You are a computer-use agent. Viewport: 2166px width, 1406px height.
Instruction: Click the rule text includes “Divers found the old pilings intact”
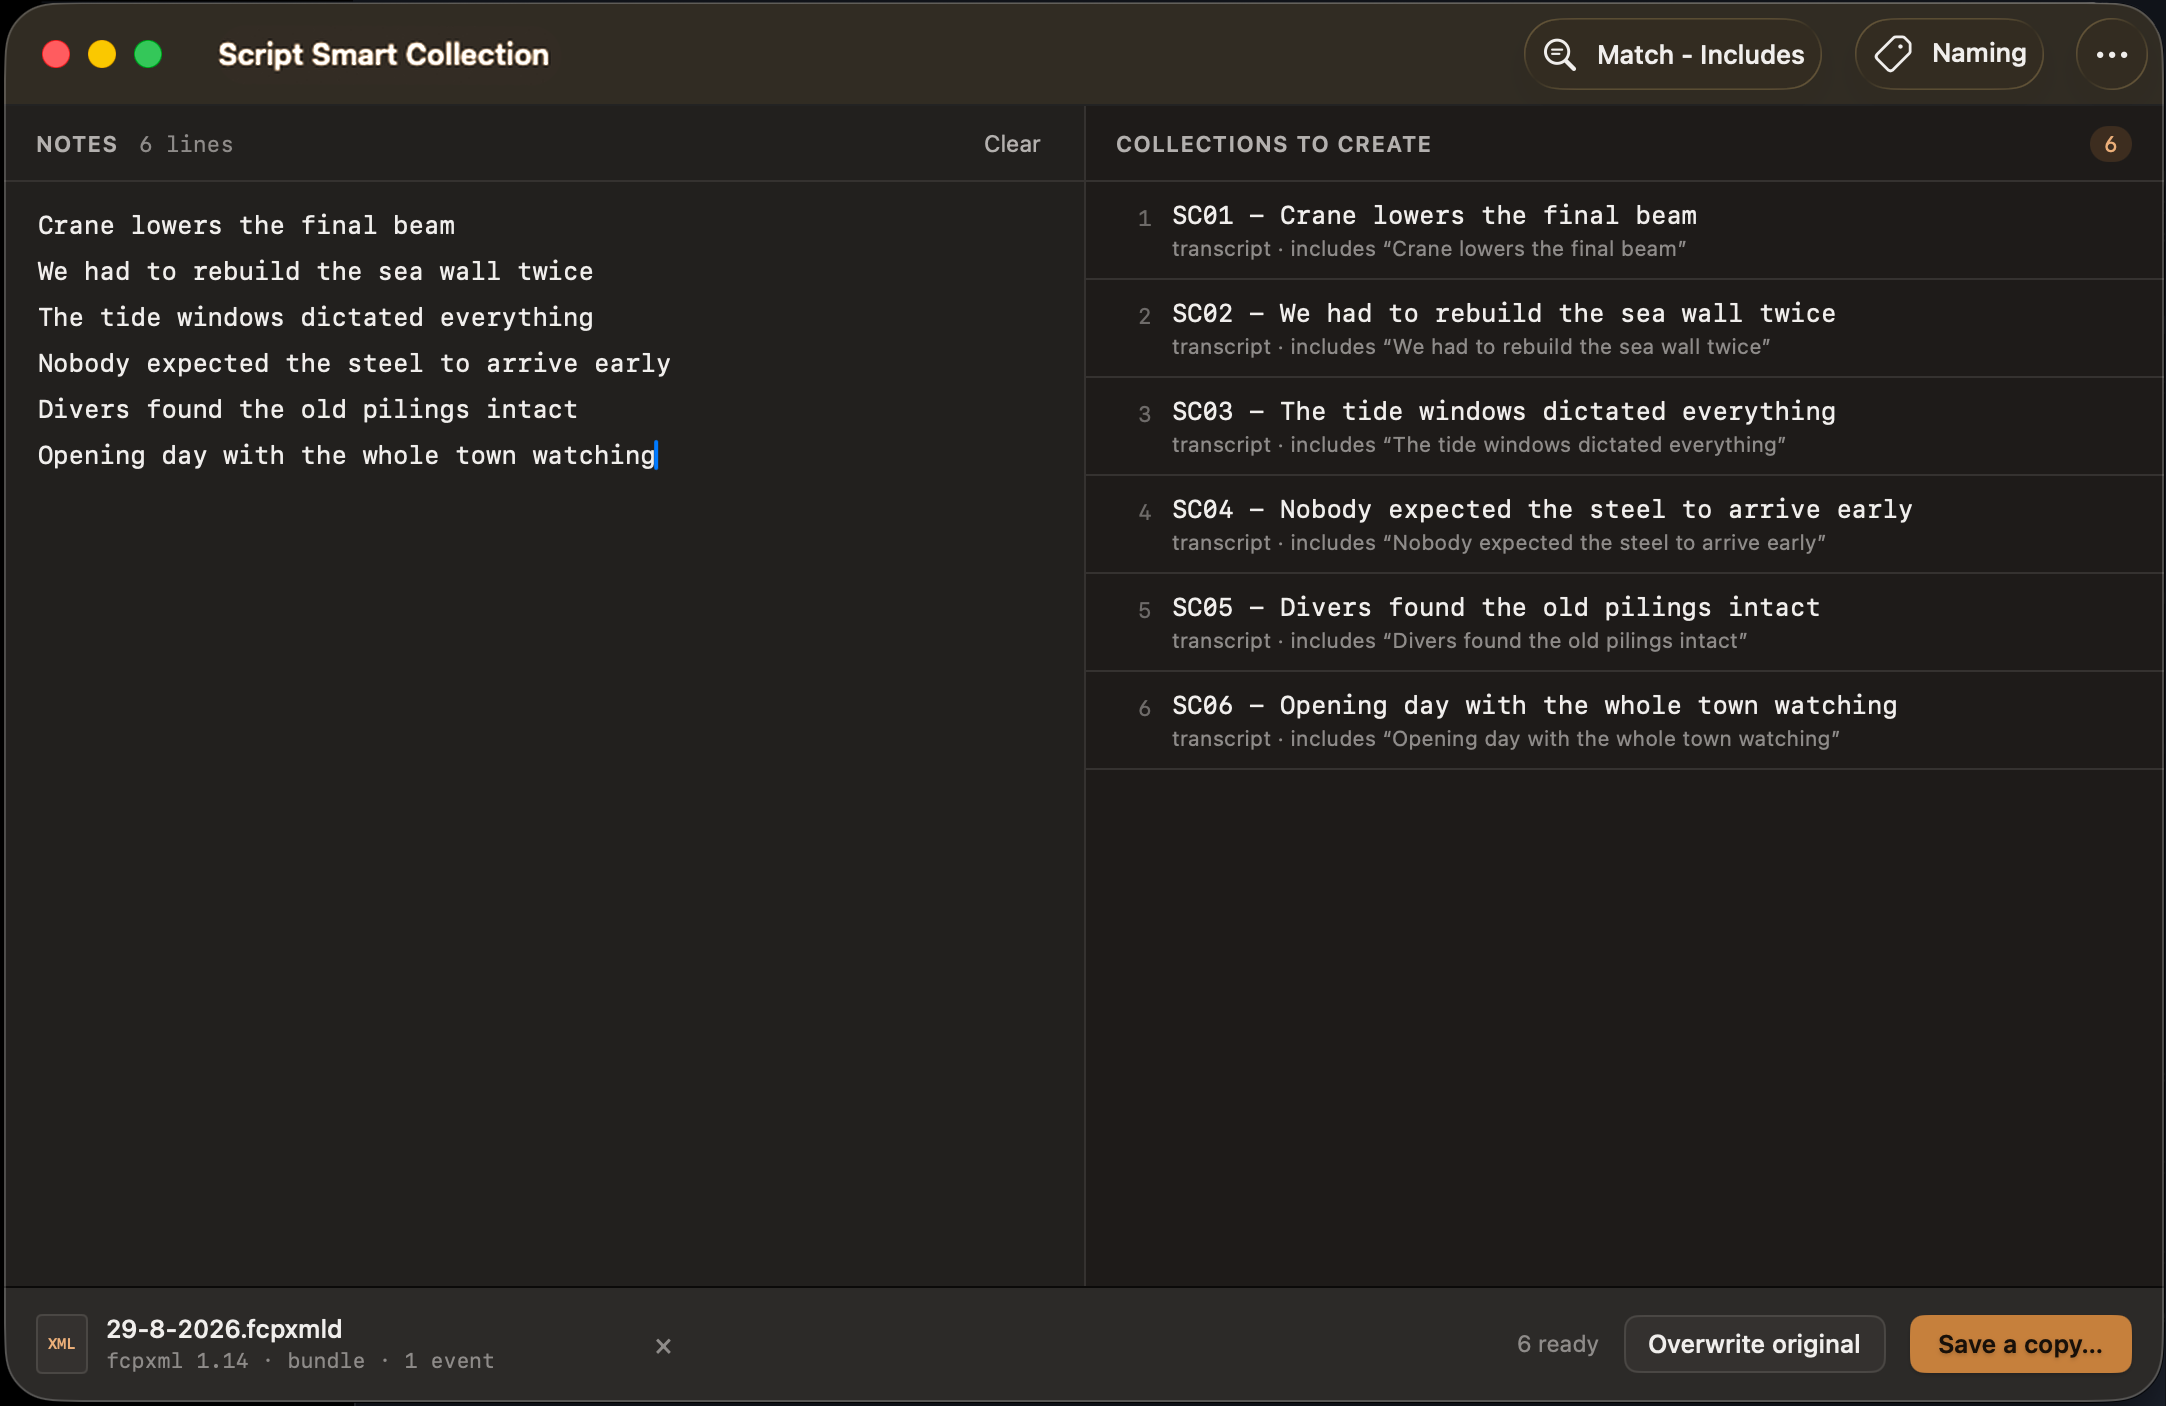pos(1519,641)
